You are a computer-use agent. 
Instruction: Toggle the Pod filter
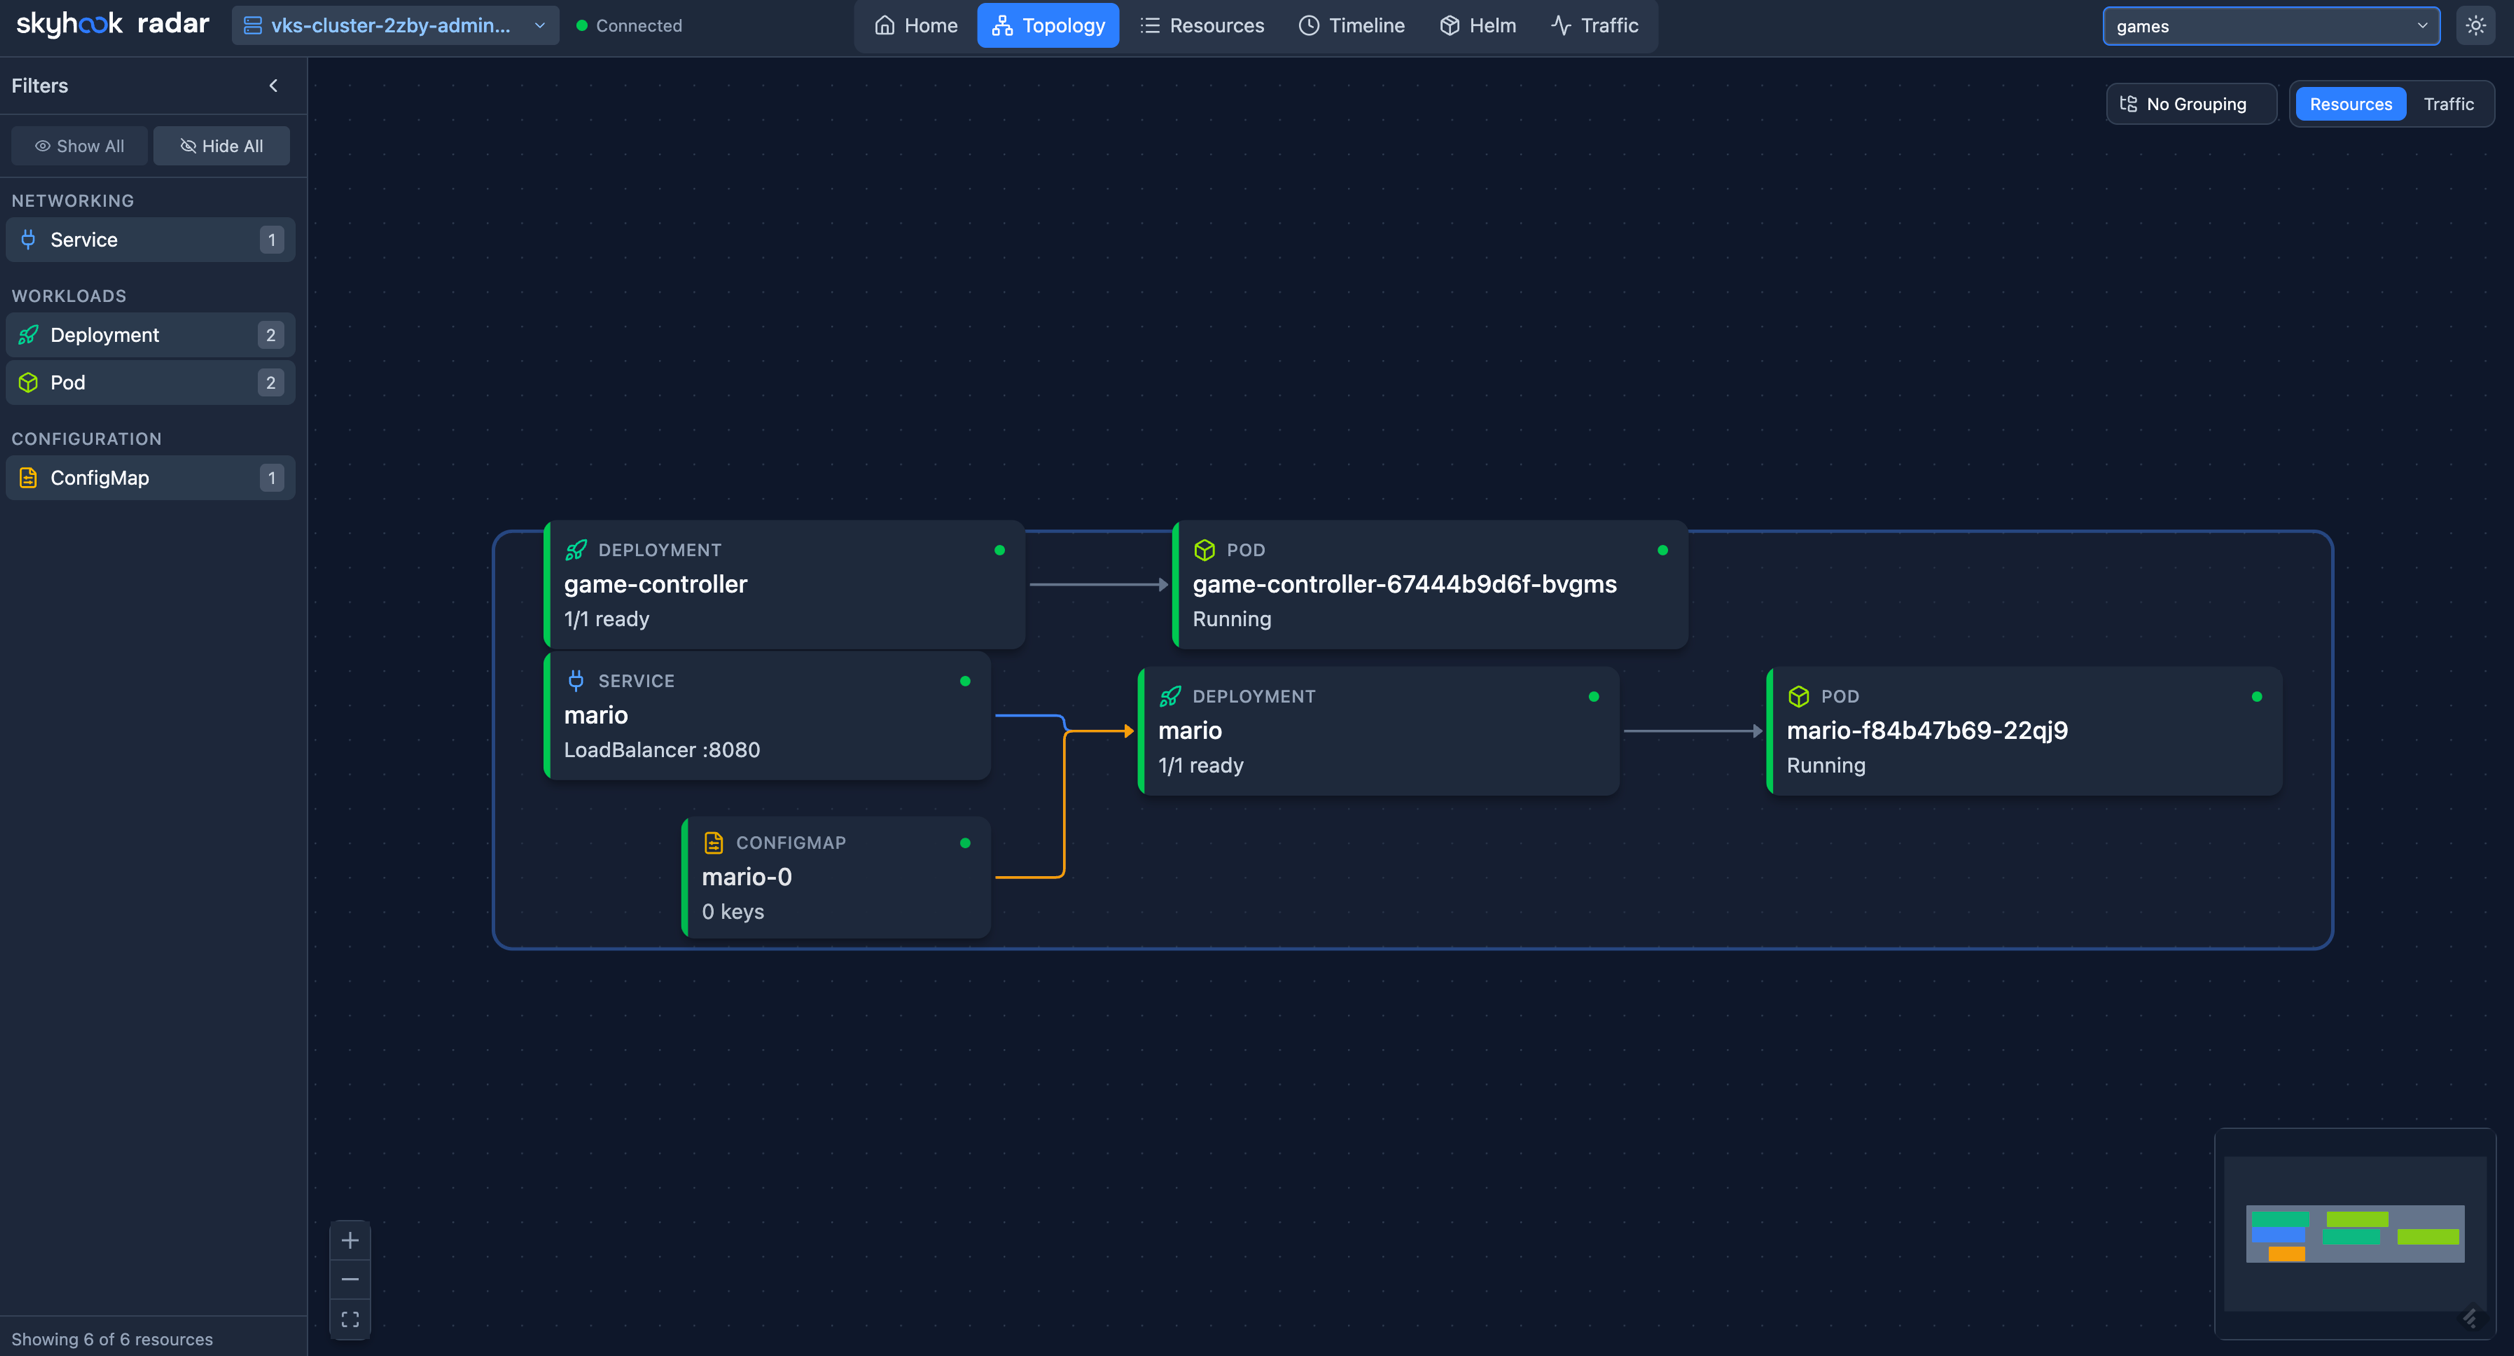(150, 383)
